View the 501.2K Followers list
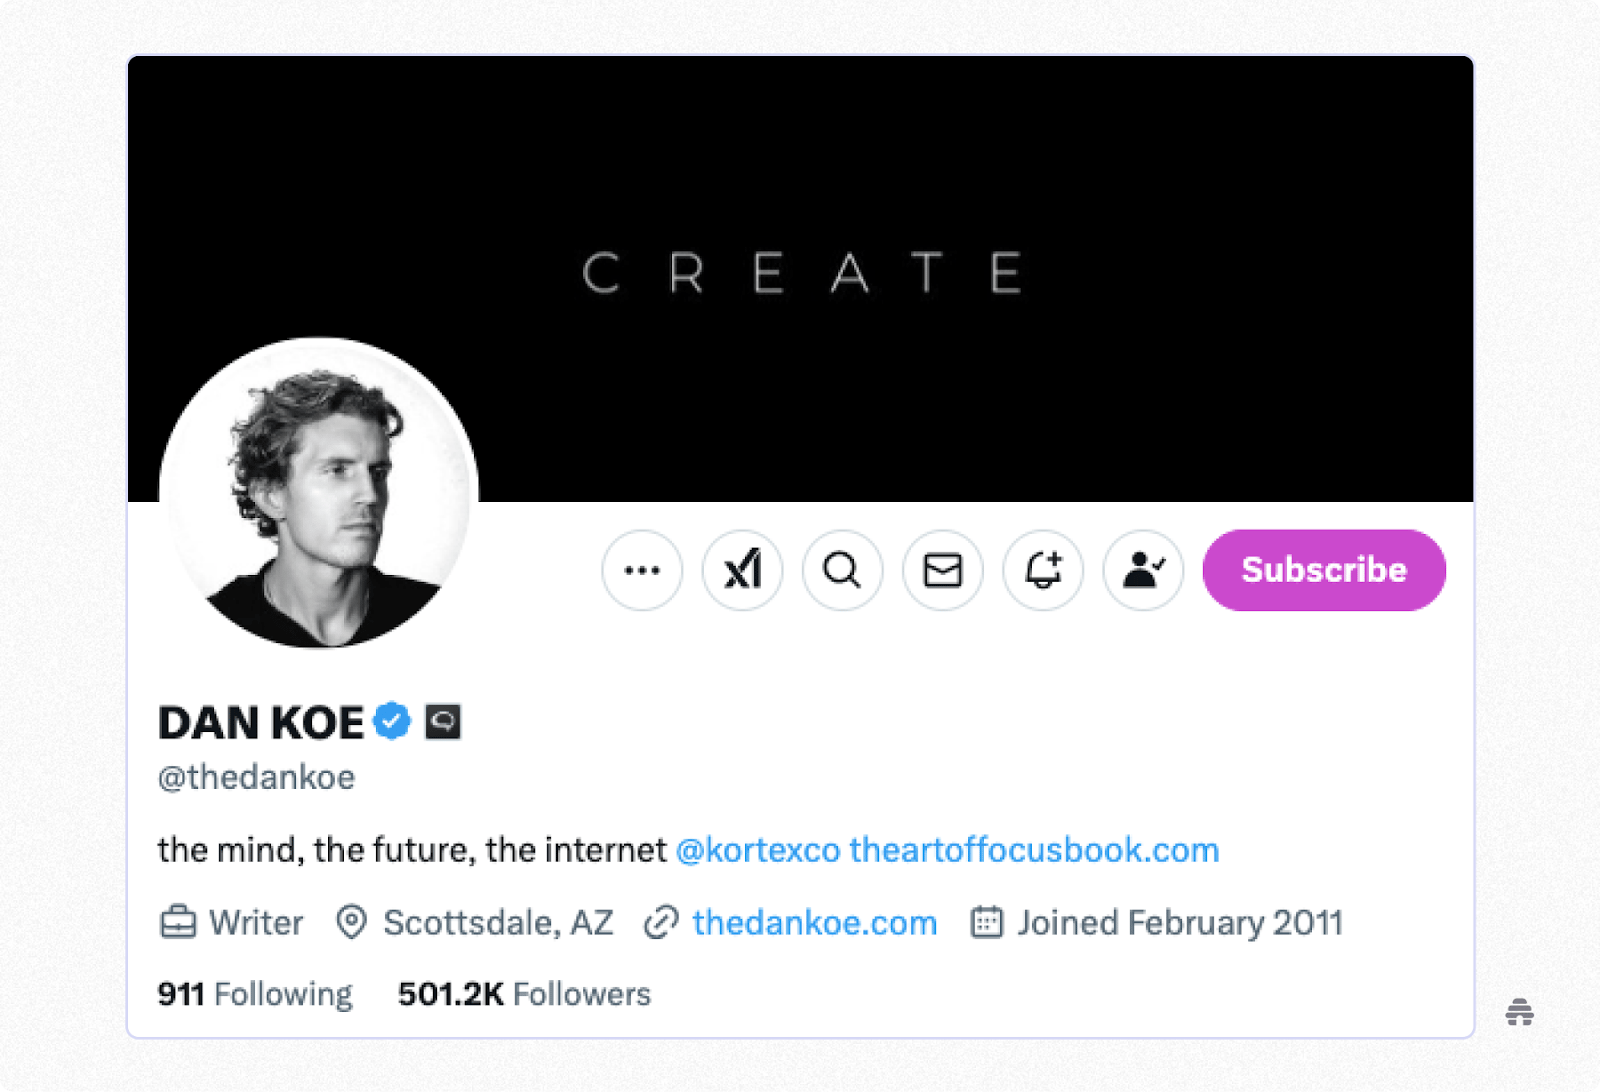The width and height of the screenshot is (1600, 1092). pos(524,994)
